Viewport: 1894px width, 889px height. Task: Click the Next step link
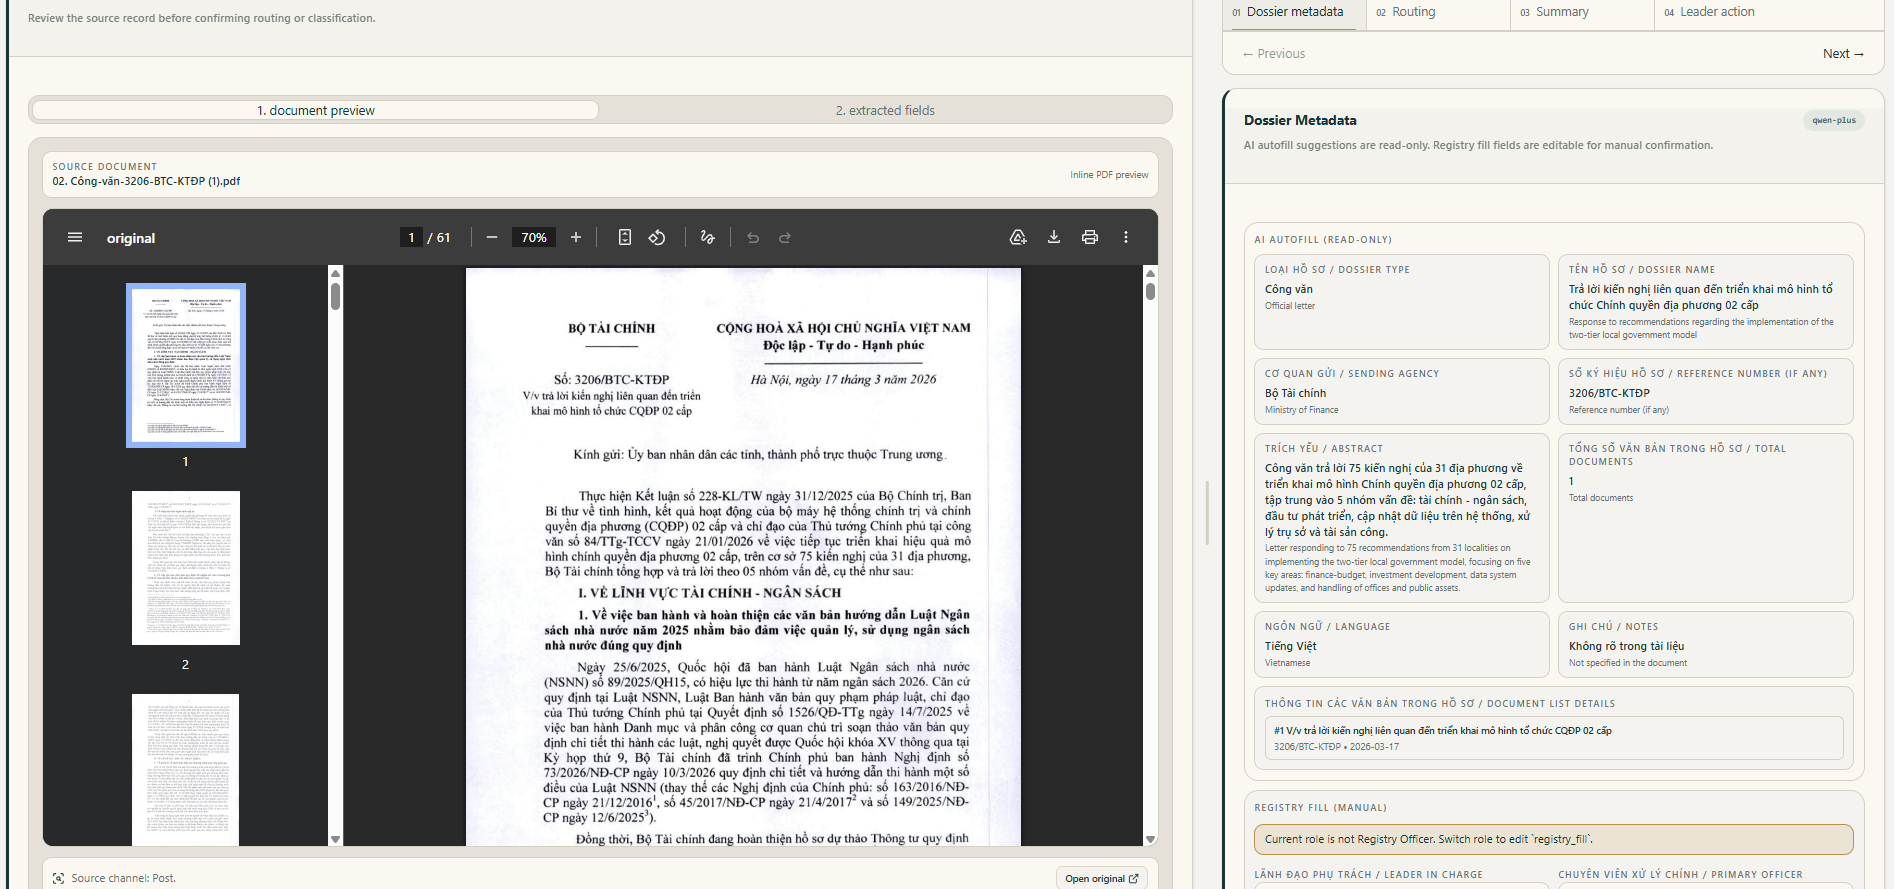(x=1843, y=54)
